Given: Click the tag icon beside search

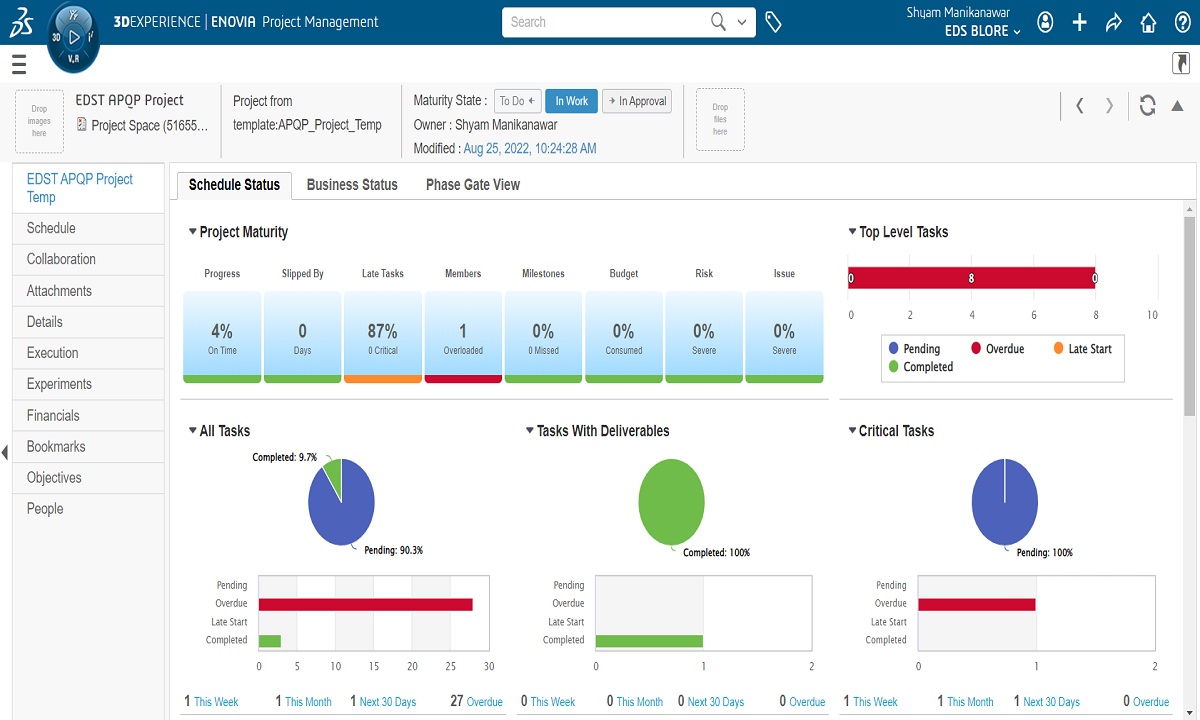Looking at the screenshot, I should 773,22.
